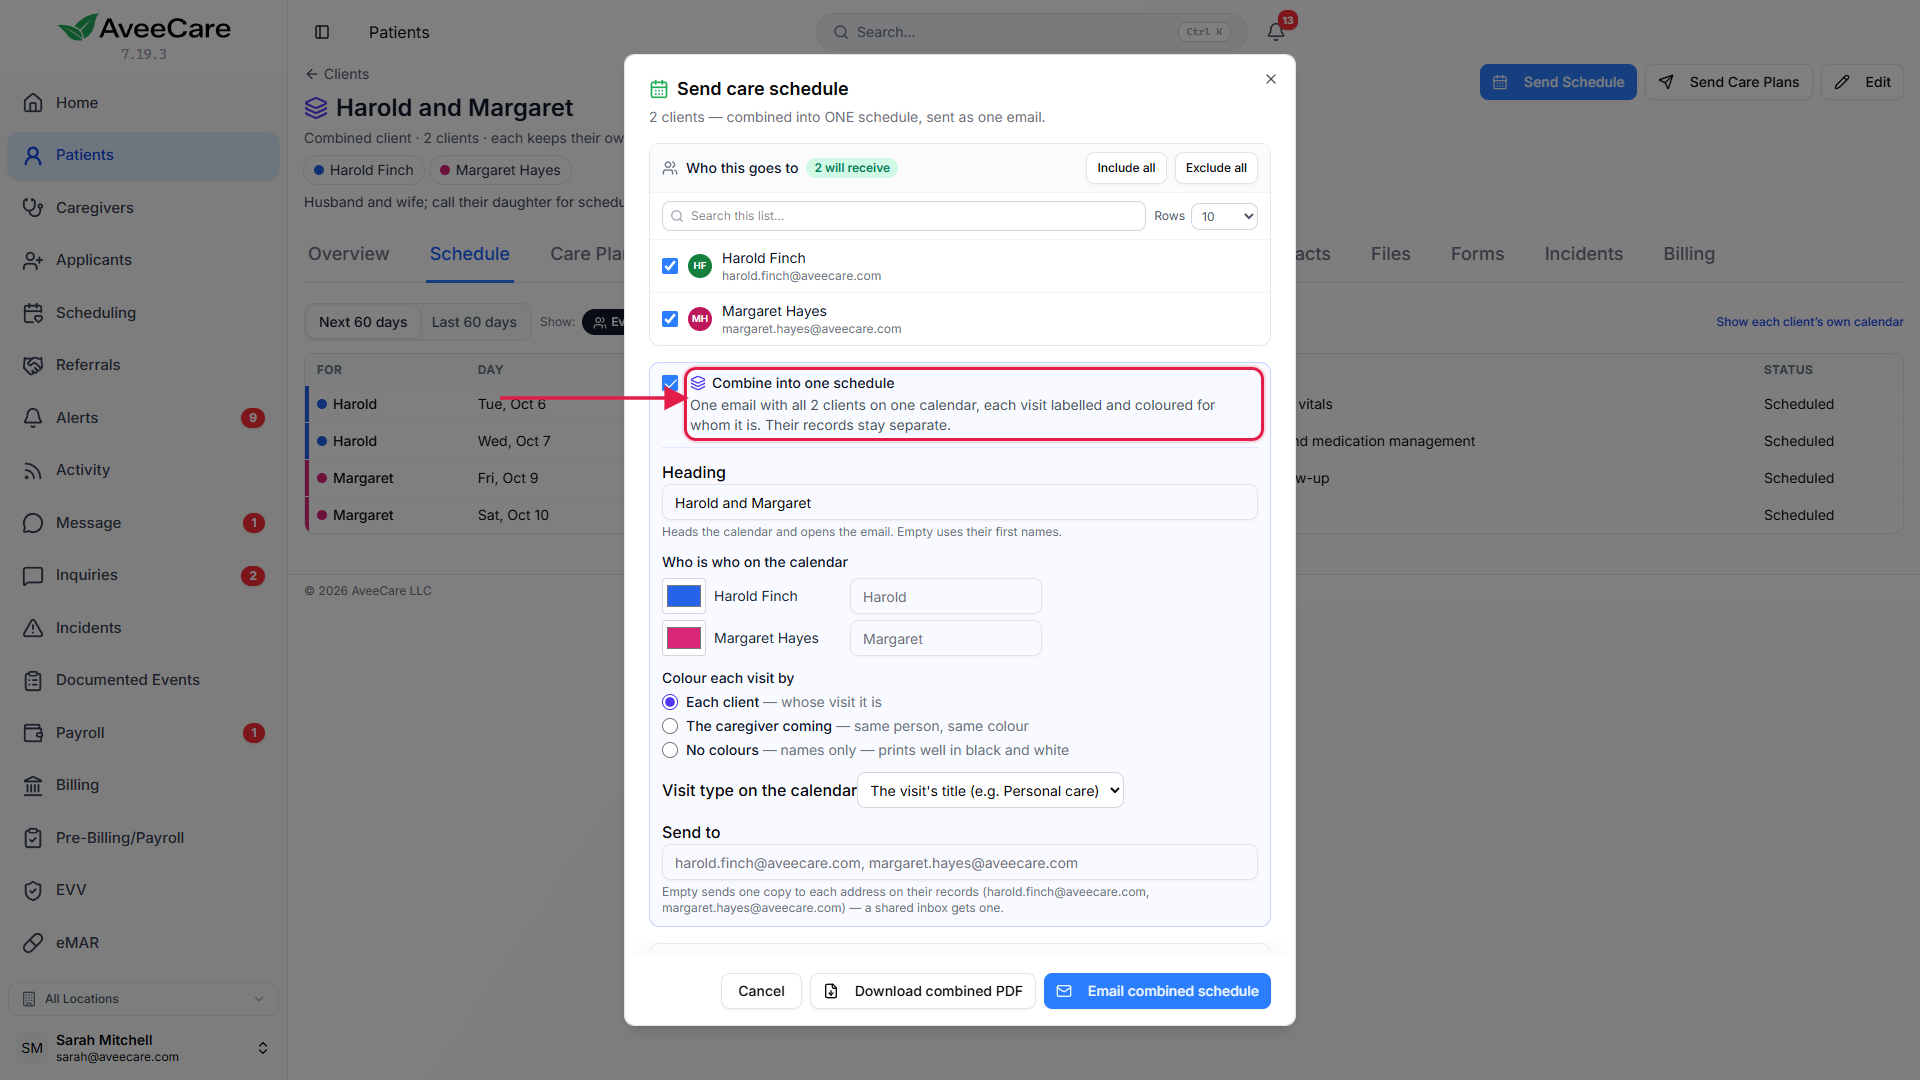The image size is (1920, 1080).
Task: Pick Harold Finch's blue colour swatch
Action: (x=684, y=596)
